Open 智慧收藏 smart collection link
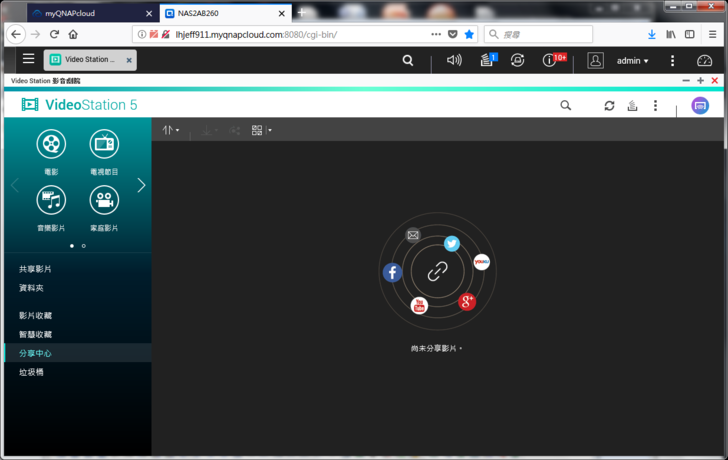728x460 pixels. point(35,335)
